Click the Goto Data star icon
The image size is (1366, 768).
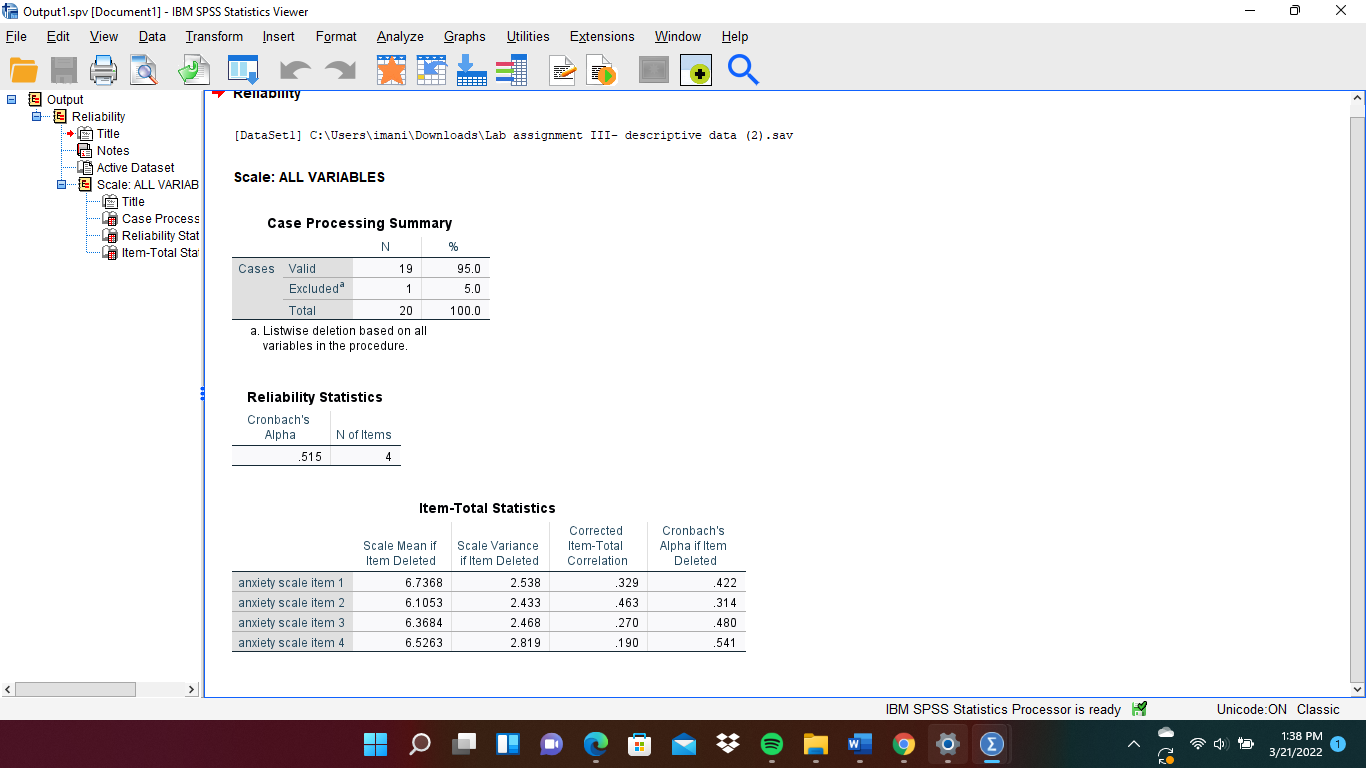click(x=390, y=71)
